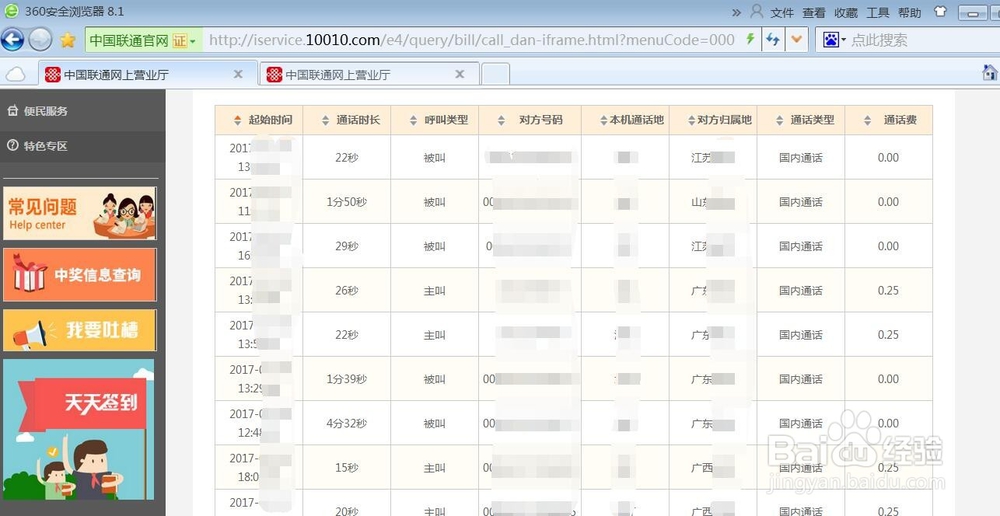
Task: Click the 天天签到 banner
Action: click(x=78, y=429)
